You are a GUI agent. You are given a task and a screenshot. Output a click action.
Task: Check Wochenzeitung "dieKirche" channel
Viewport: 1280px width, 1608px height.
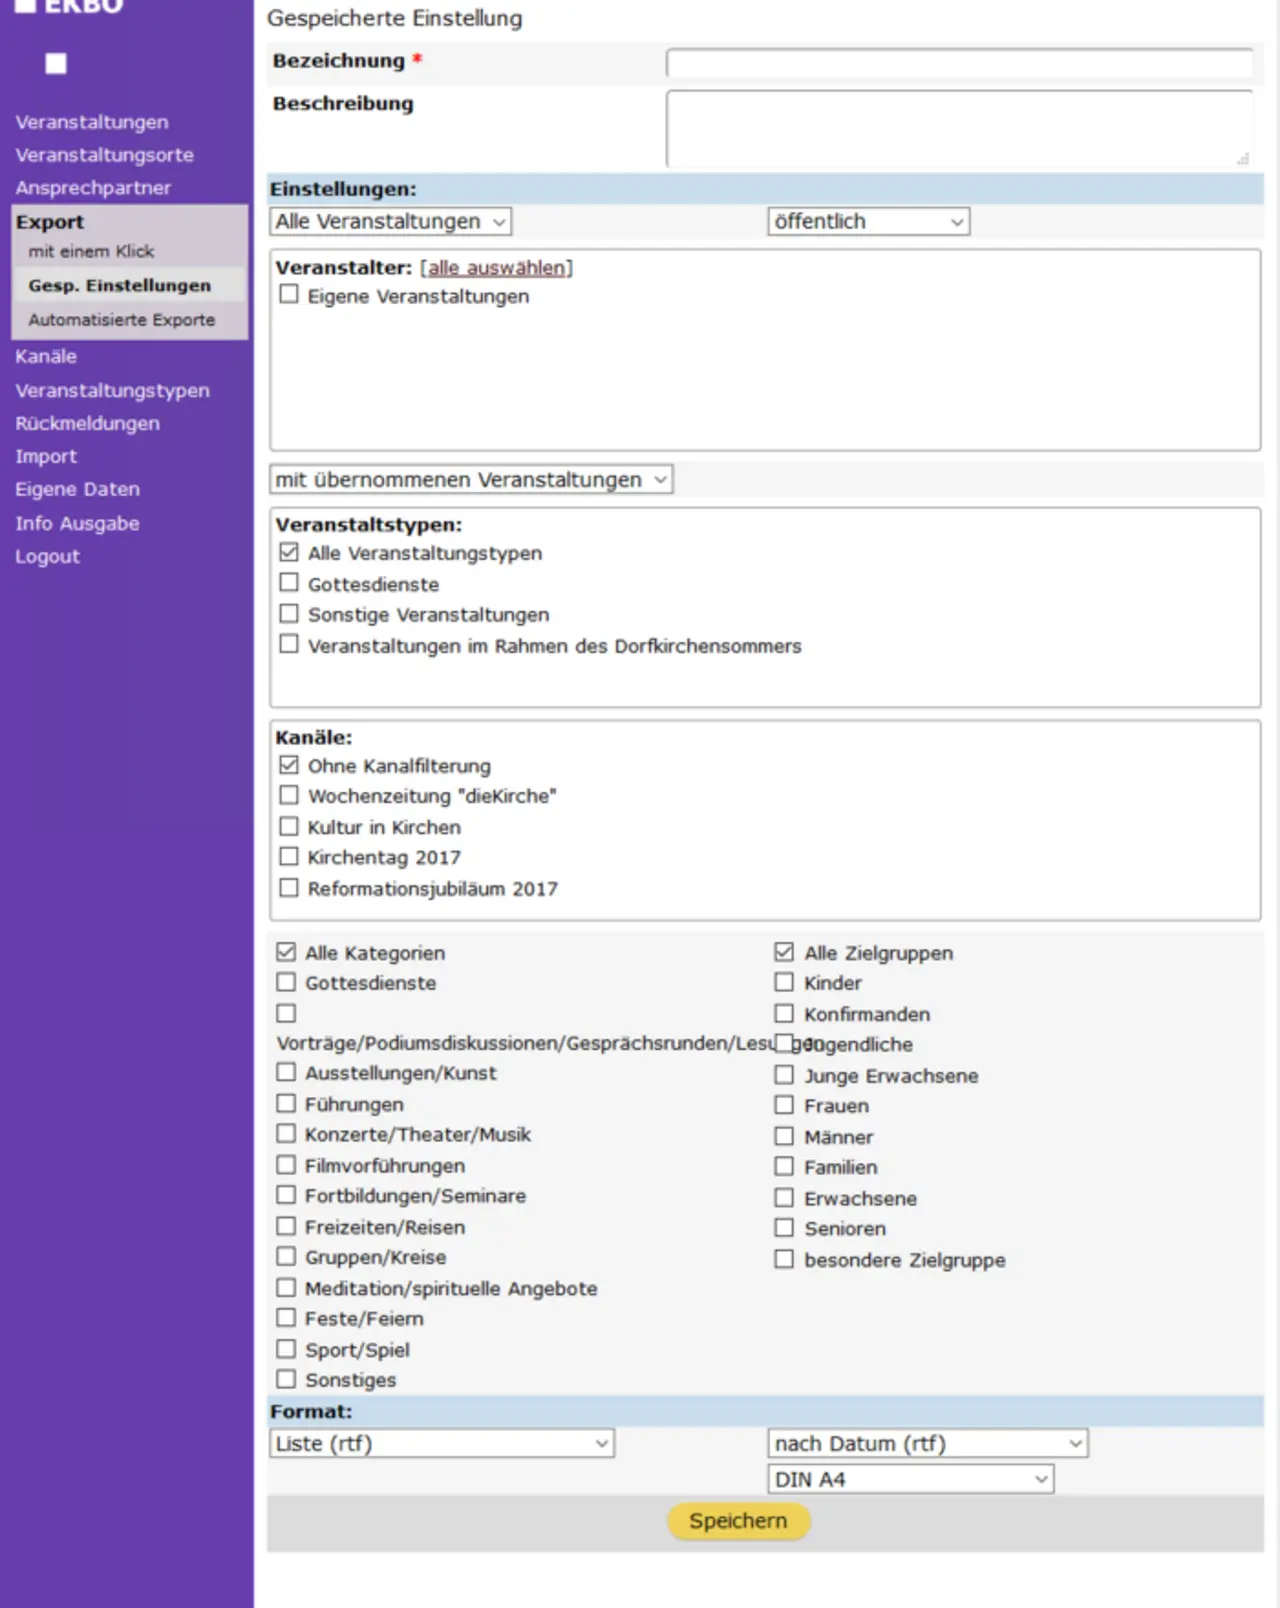[x=289, y=795]
